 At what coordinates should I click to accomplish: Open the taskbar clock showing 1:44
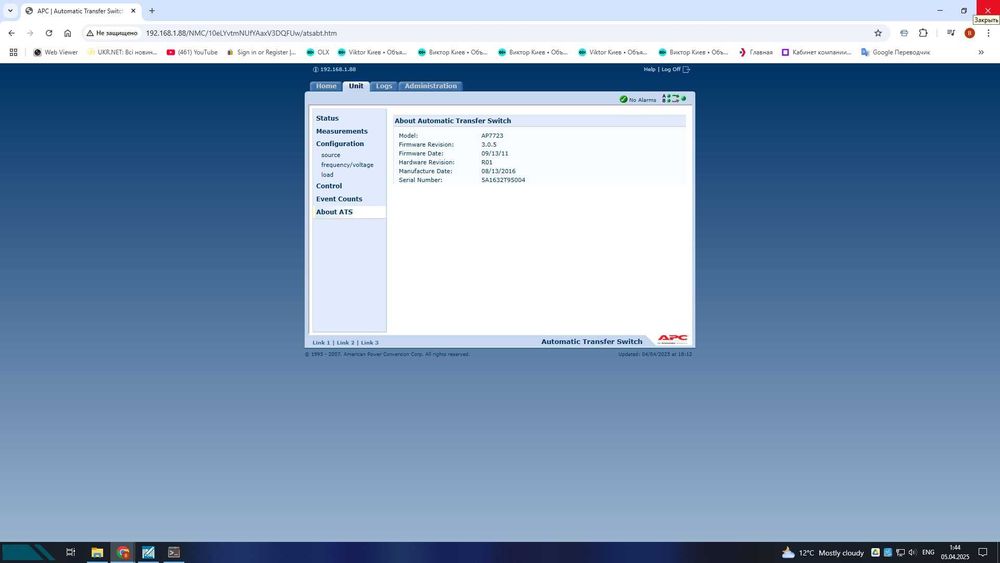(955, 552)
